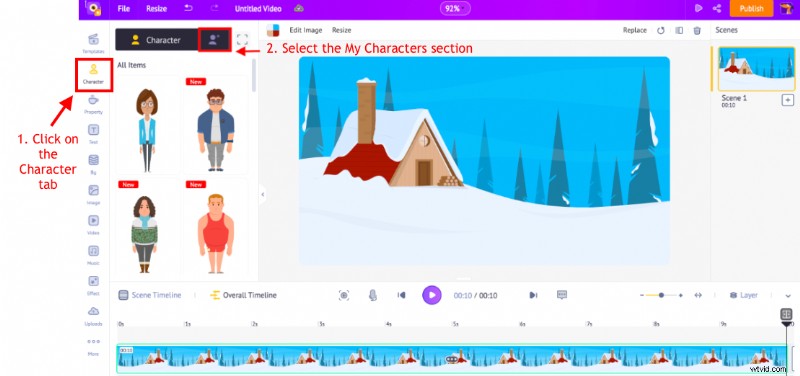Select the scene clip in timeline
Viewport: 800px width, 376px height.
452,359
